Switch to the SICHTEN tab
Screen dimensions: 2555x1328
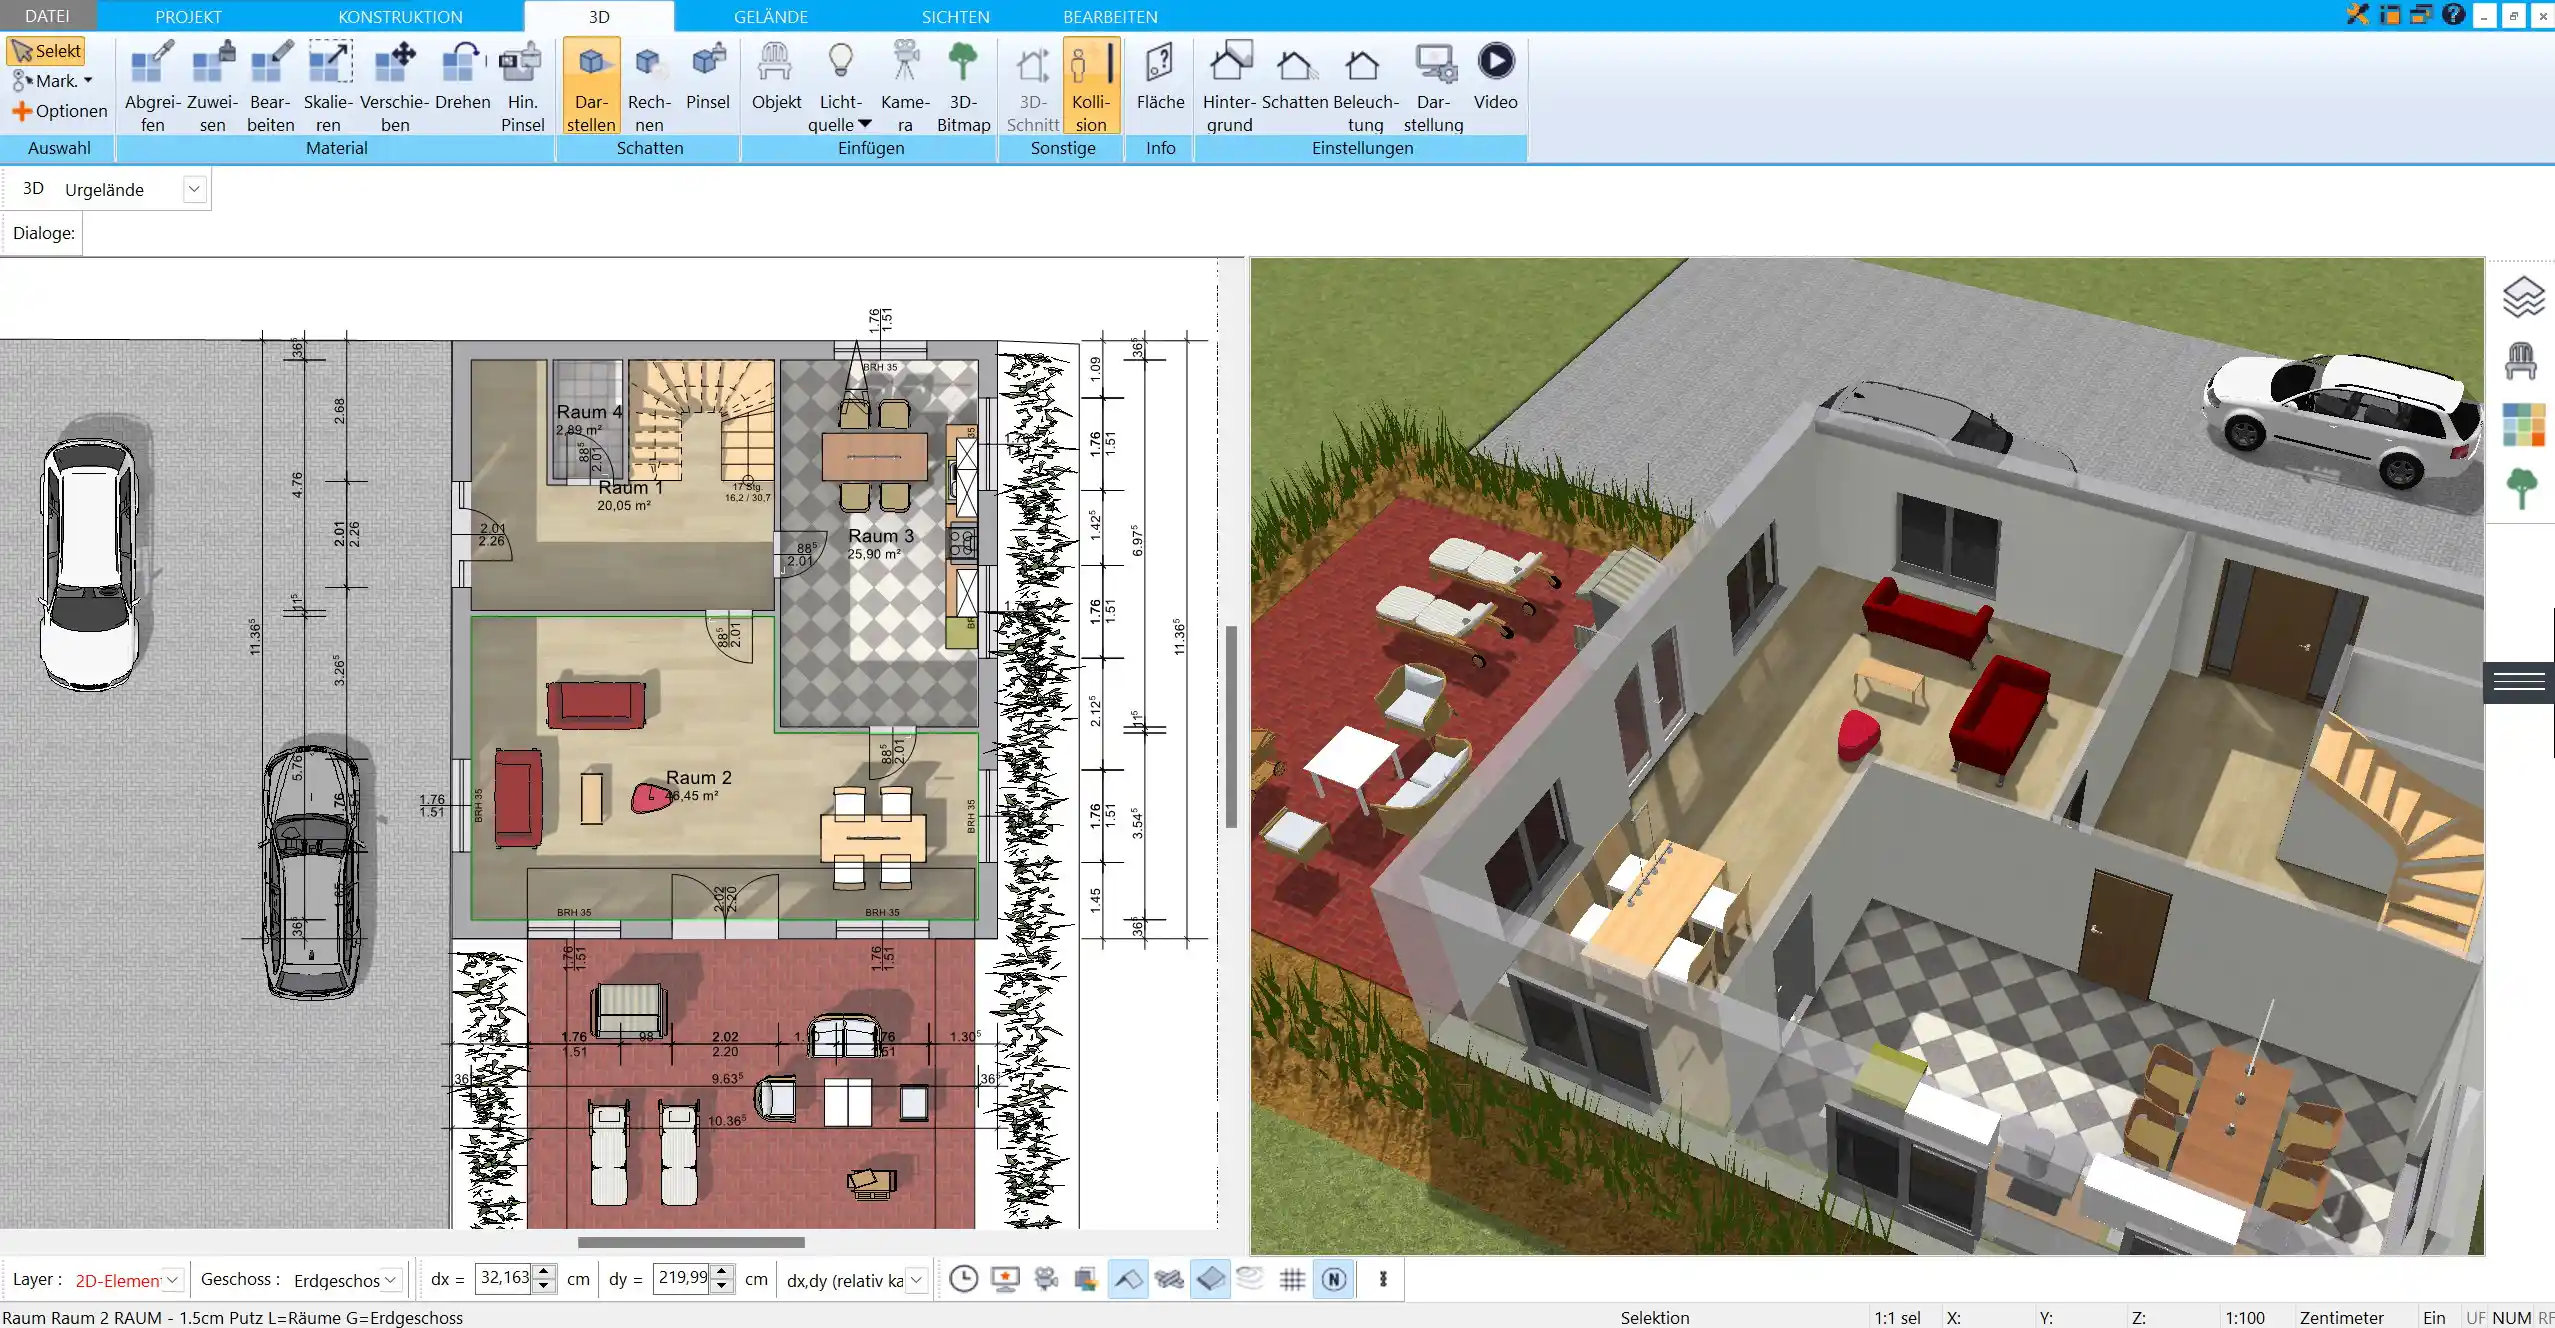tap(955, 16)
